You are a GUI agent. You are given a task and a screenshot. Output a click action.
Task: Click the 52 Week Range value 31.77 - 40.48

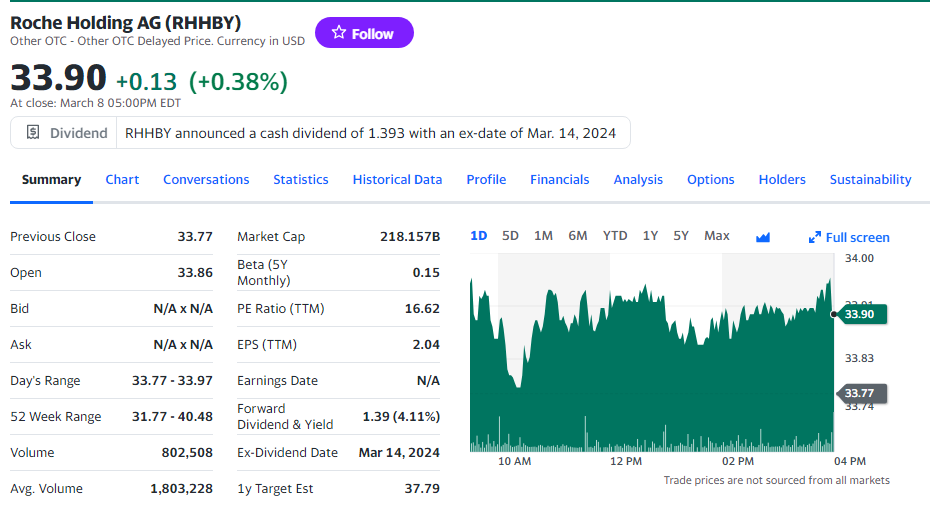coord(172,417)
